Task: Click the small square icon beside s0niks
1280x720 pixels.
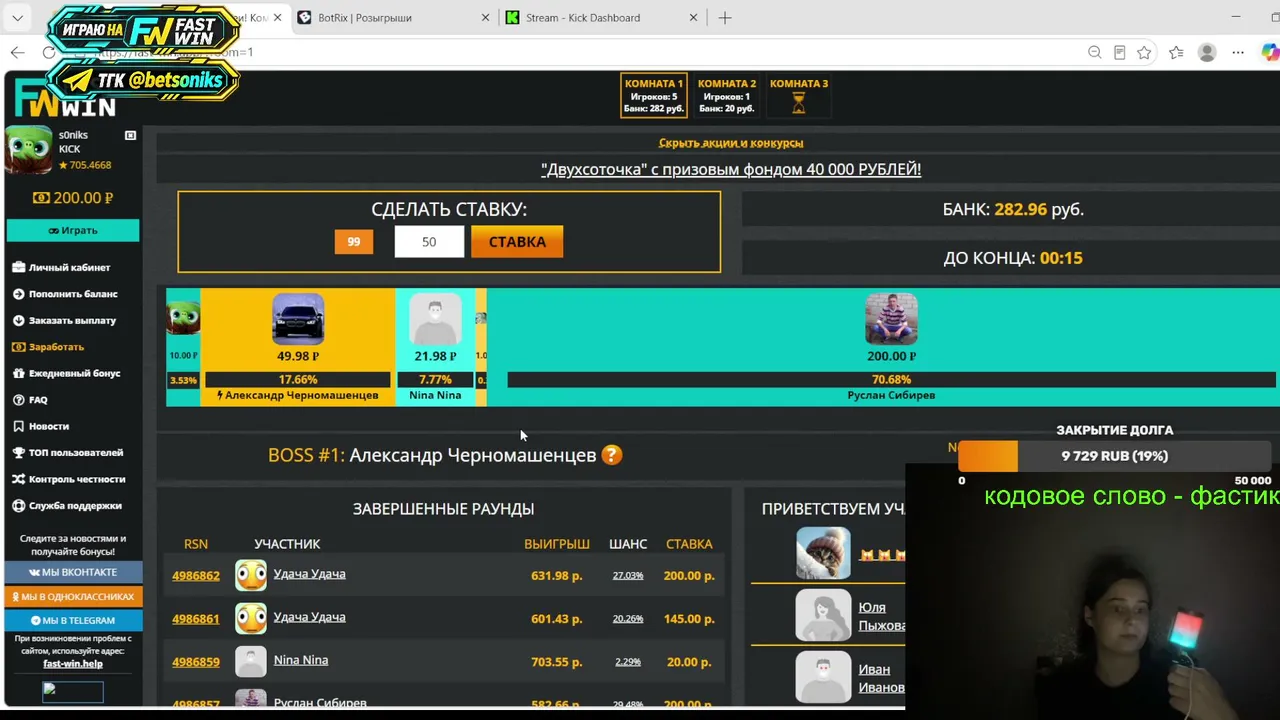Action: (130, 135)
